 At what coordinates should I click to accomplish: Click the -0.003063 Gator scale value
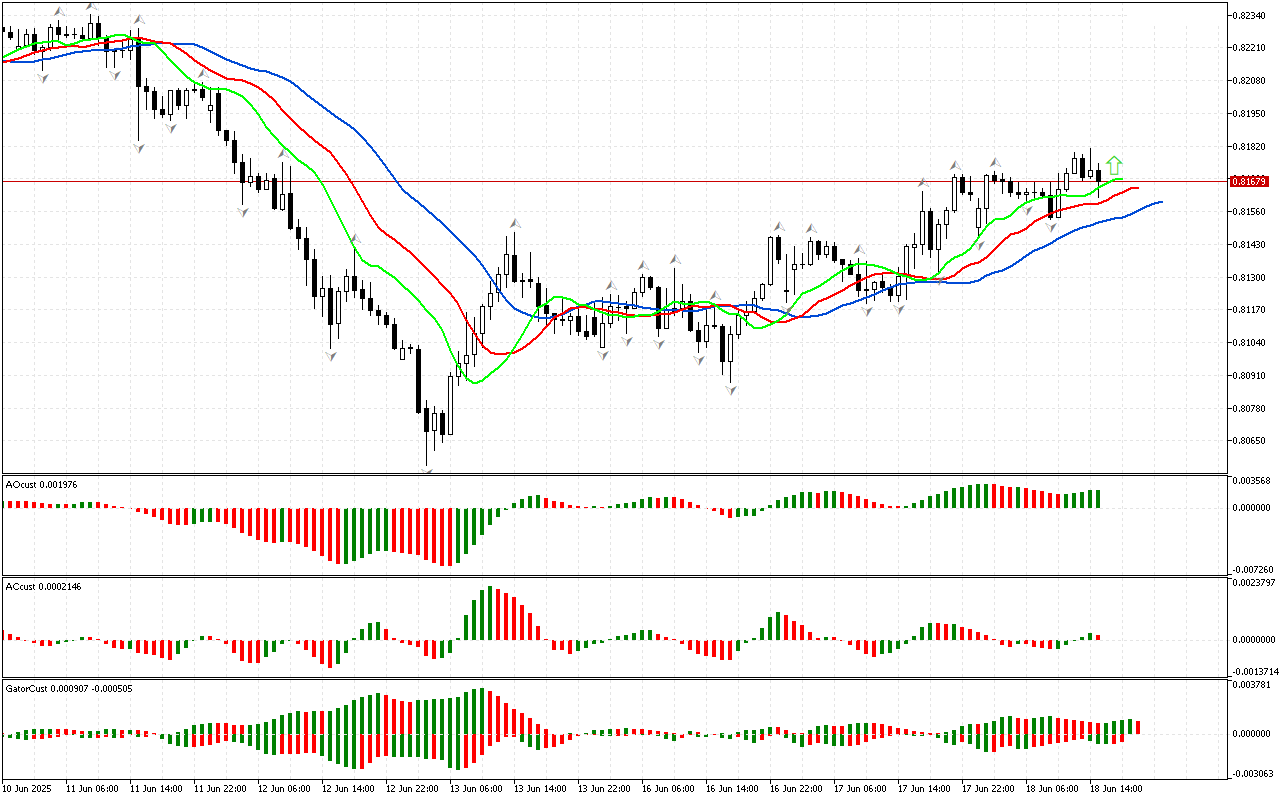[x=1251, y=773]
